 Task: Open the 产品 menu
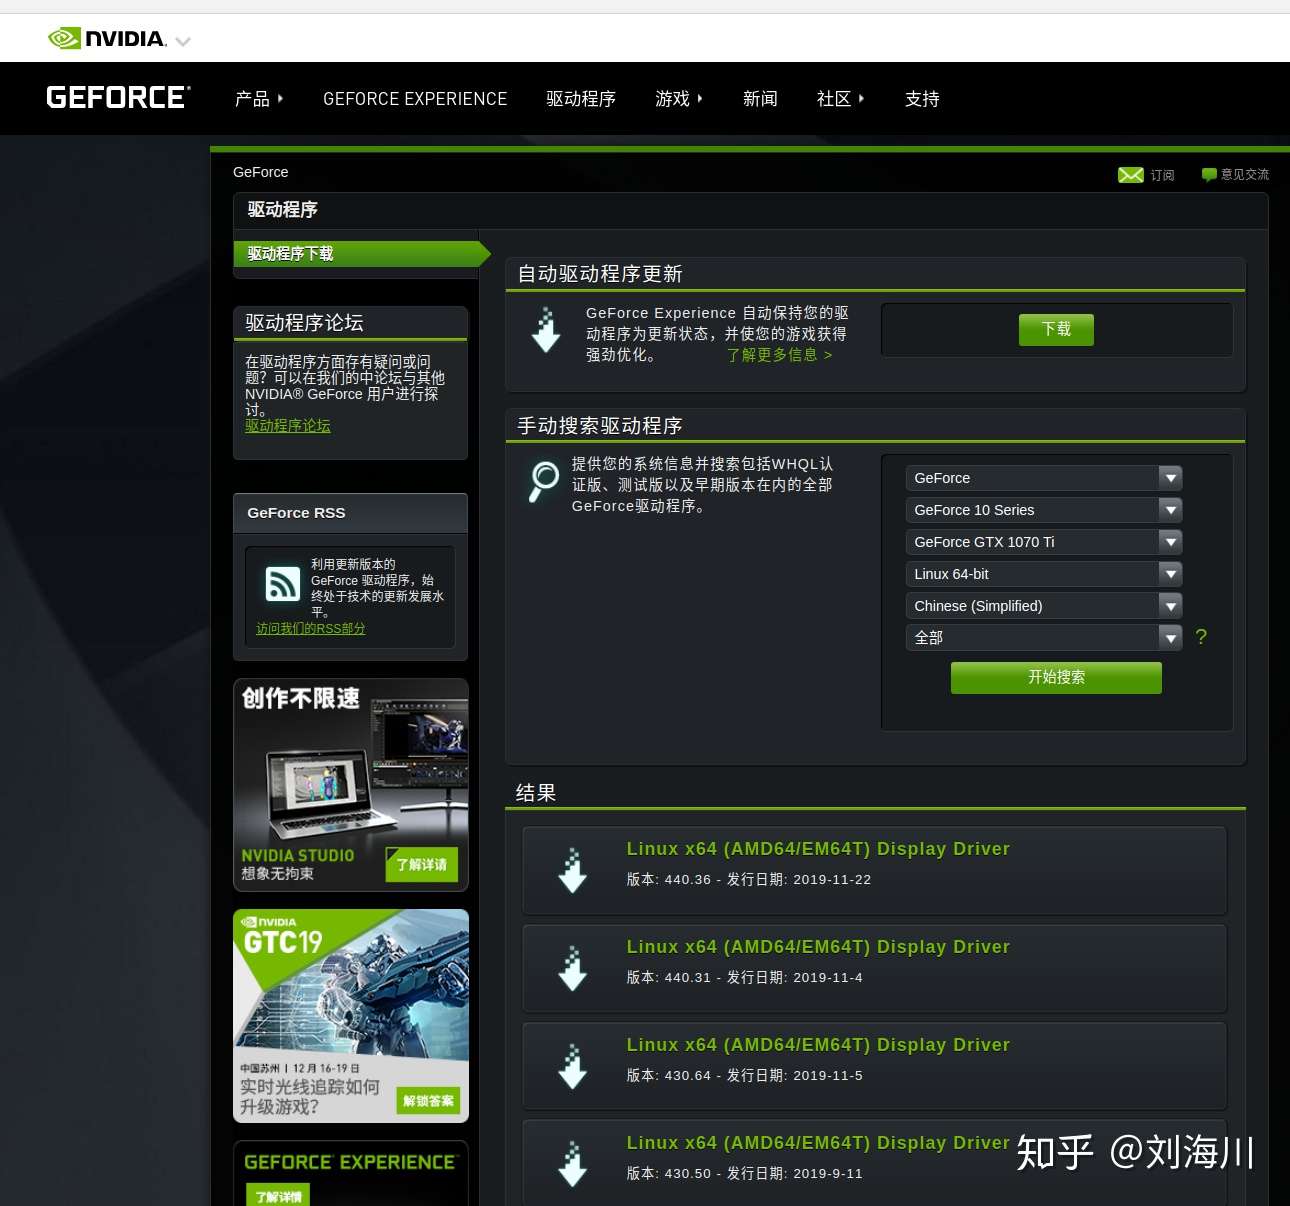click(x=259, y=99)
